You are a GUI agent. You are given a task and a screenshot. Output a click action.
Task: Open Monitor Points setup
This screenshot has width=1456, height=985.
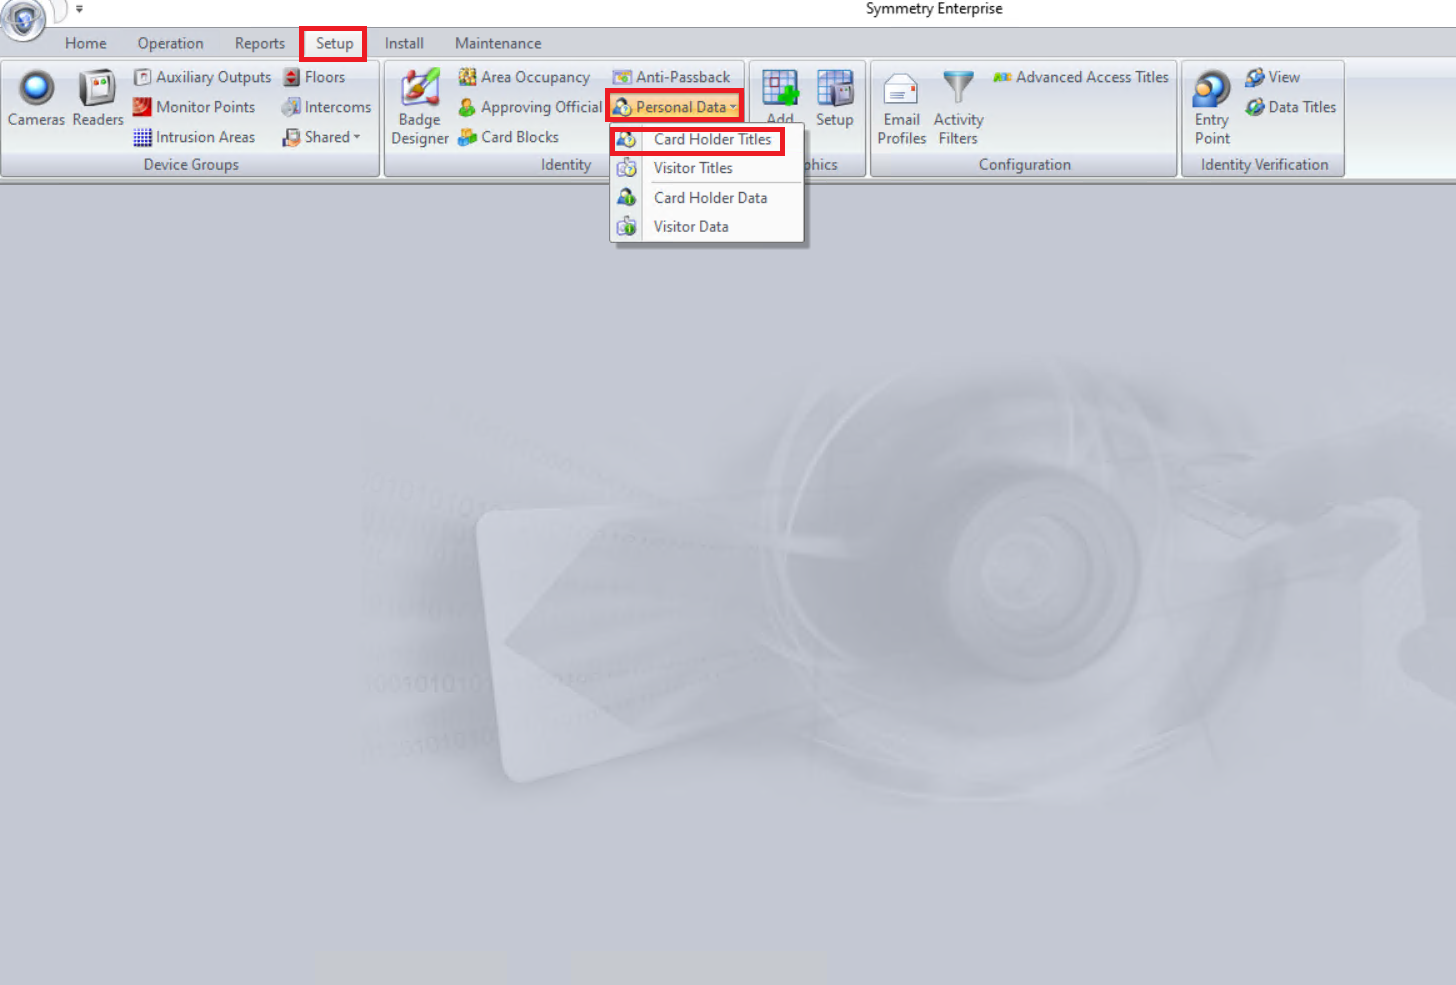tap(194, 107)
